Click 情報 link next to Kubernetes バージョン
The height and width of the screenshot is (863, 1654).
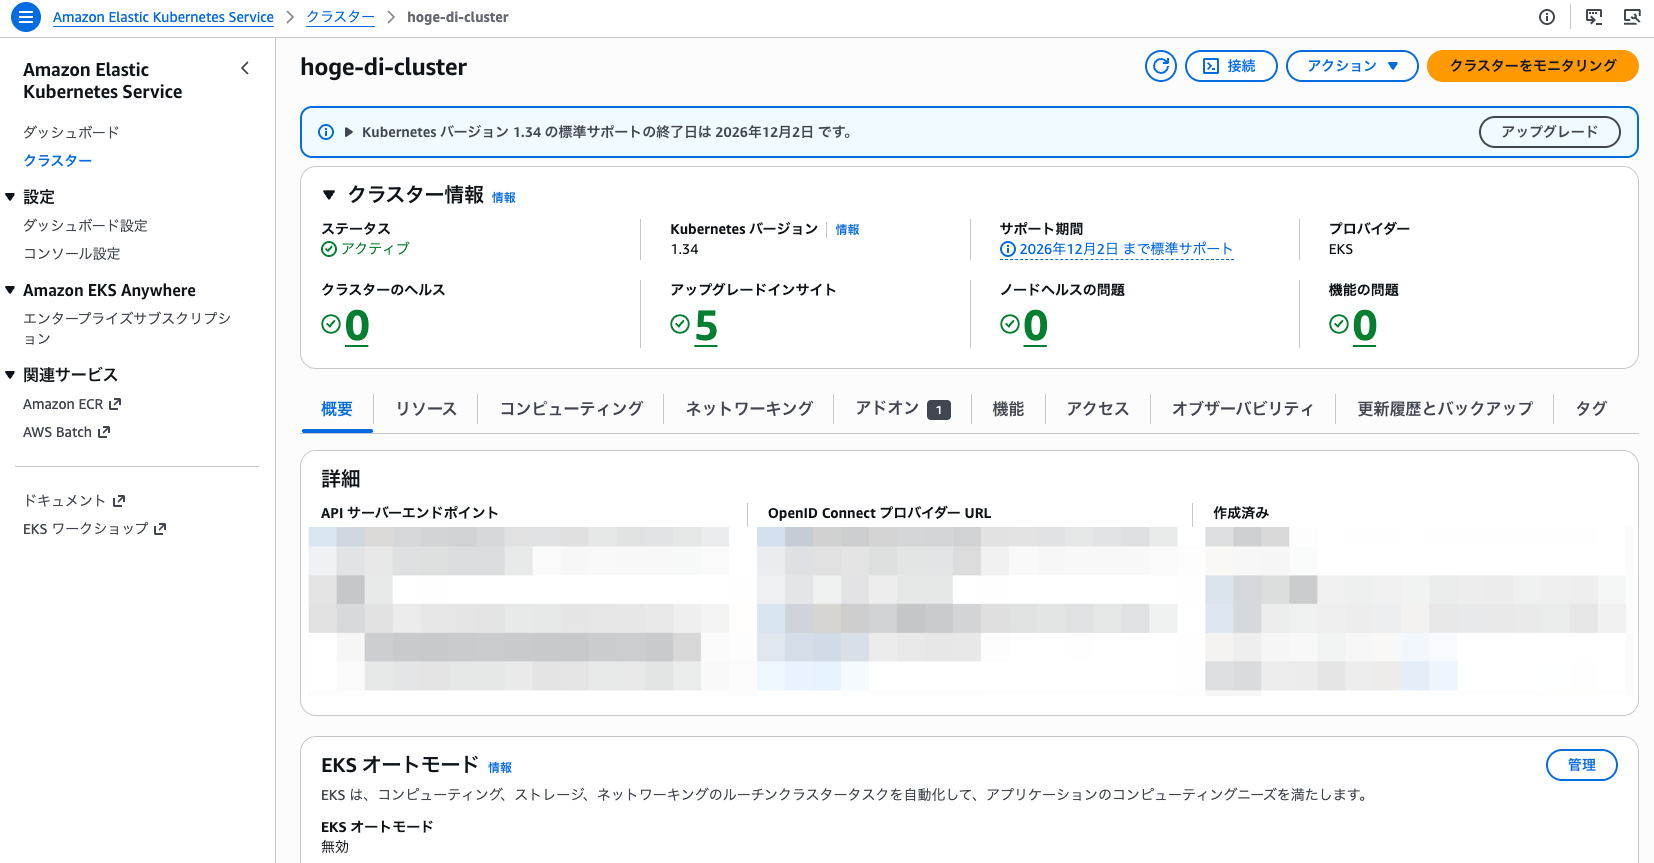point(847,230)
